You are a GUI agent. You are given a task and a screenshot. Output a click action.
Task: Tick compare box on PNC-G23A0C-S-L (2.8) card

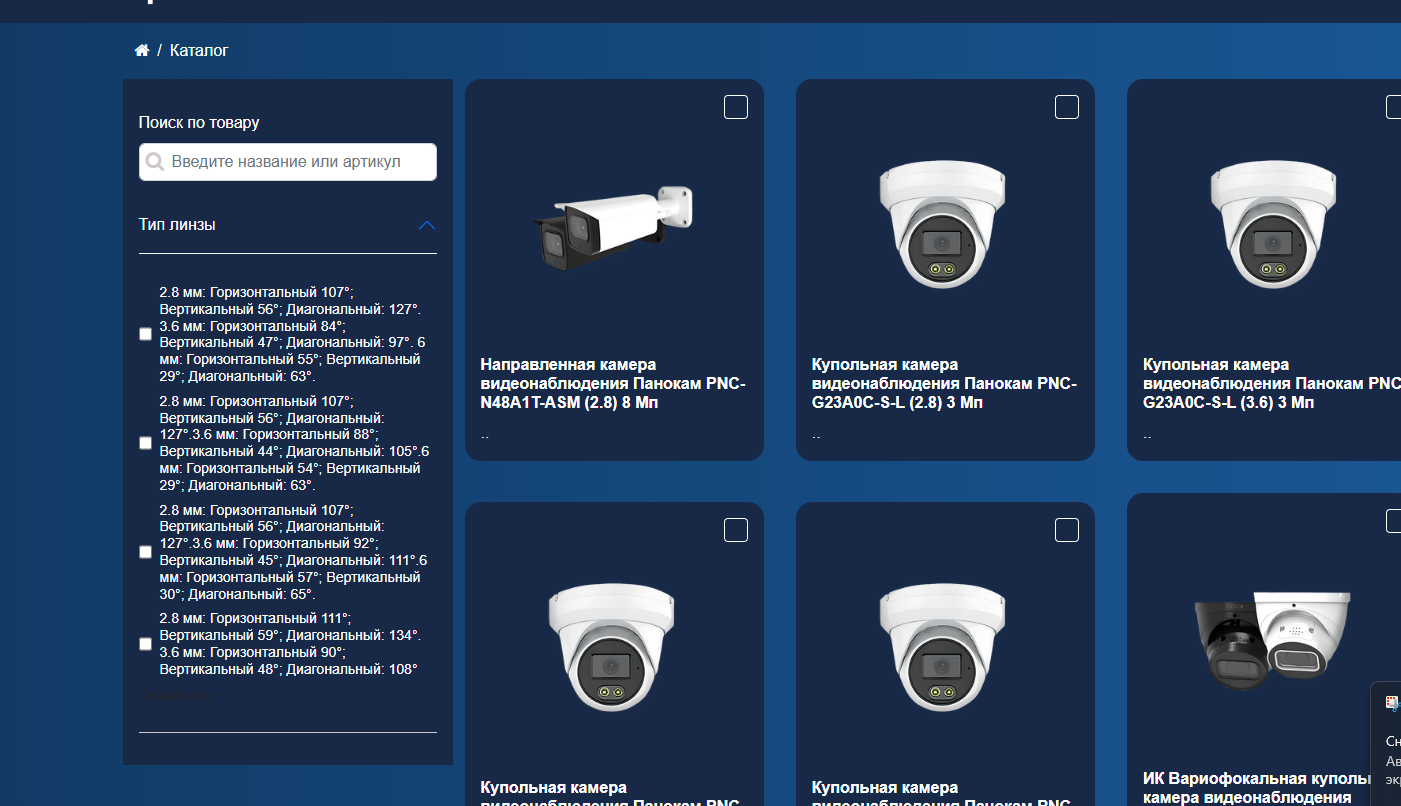point(1067,107)
